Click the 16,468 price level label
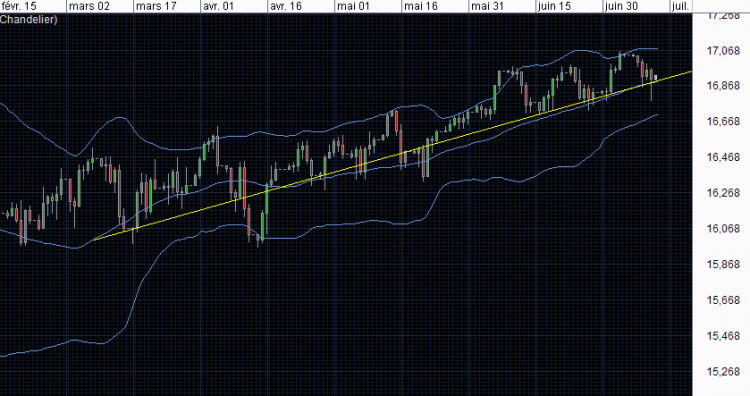Viewport: 750px width, 396px height. pyautogui.click(x=723, y=157)
